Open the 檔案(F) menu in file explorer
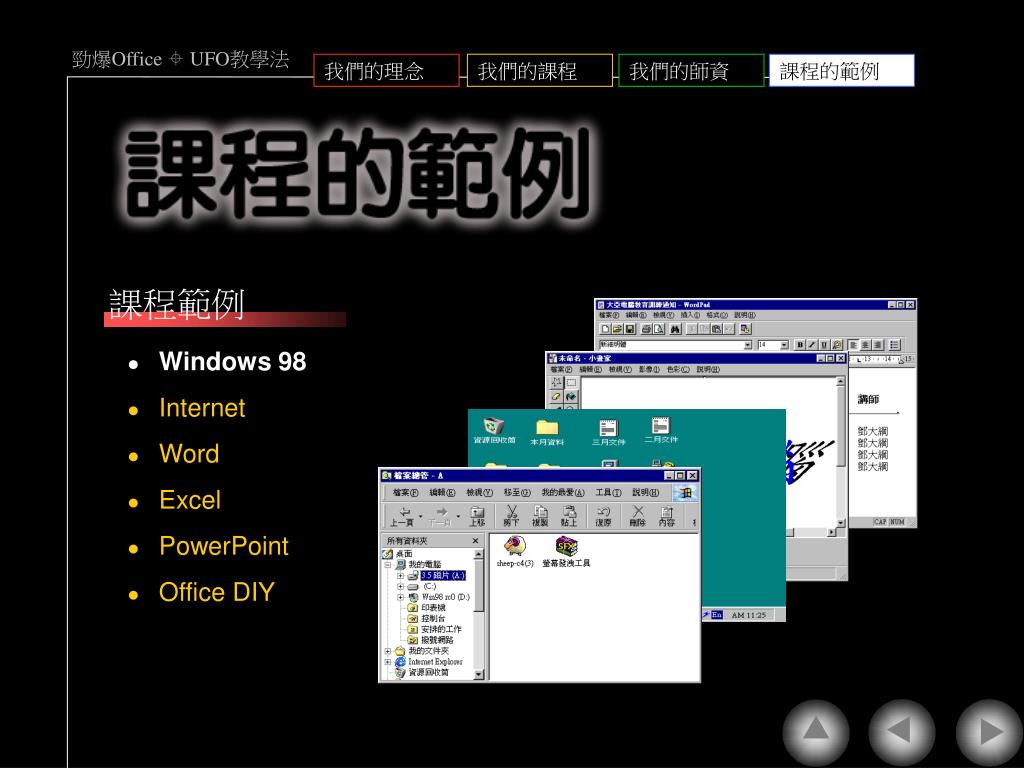This screenshot has width=1024, height=768. (x=406, y=492)
